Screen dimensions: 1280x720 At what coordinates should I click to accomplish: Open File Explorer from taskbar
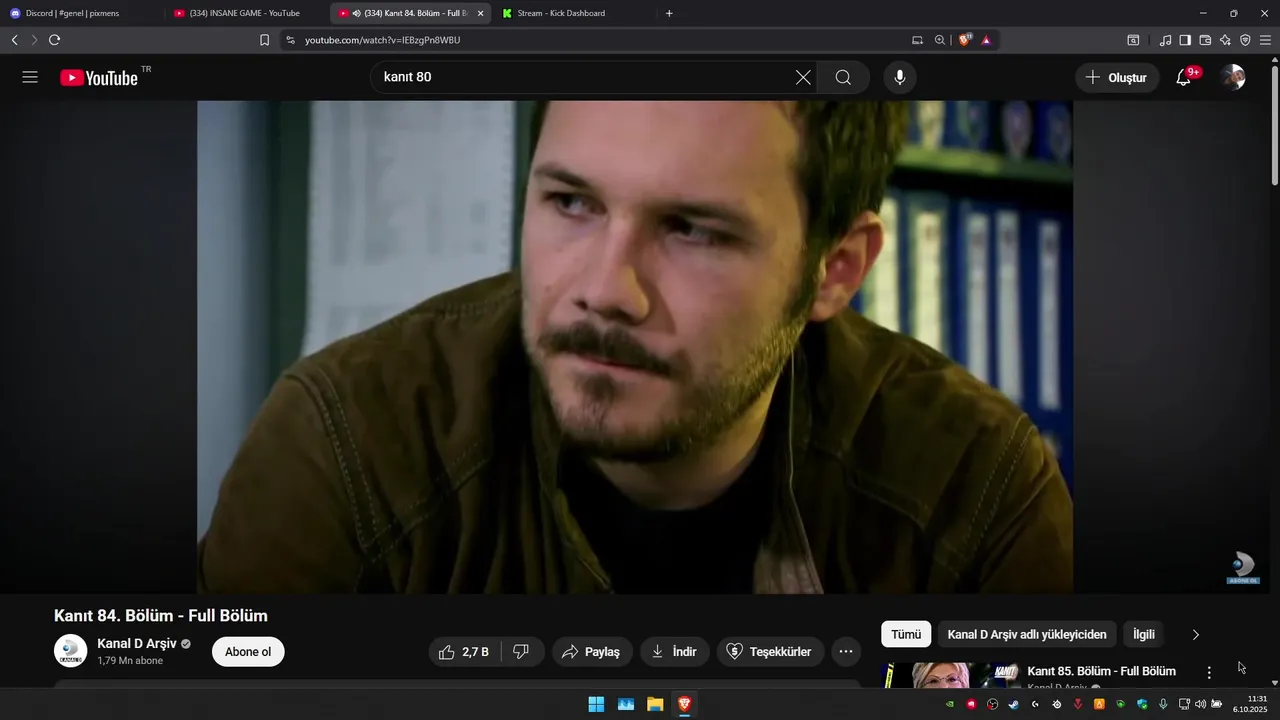[655, 704]
